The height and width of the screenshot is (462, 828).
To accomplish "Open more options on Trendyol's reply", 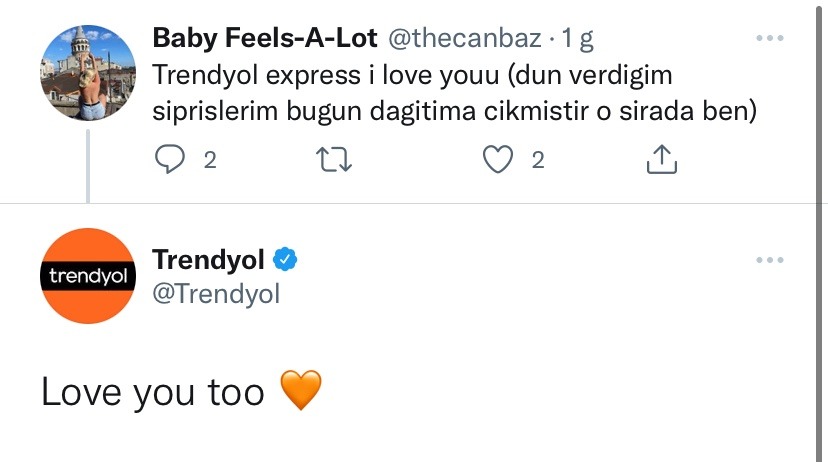I will click(769, 260).
